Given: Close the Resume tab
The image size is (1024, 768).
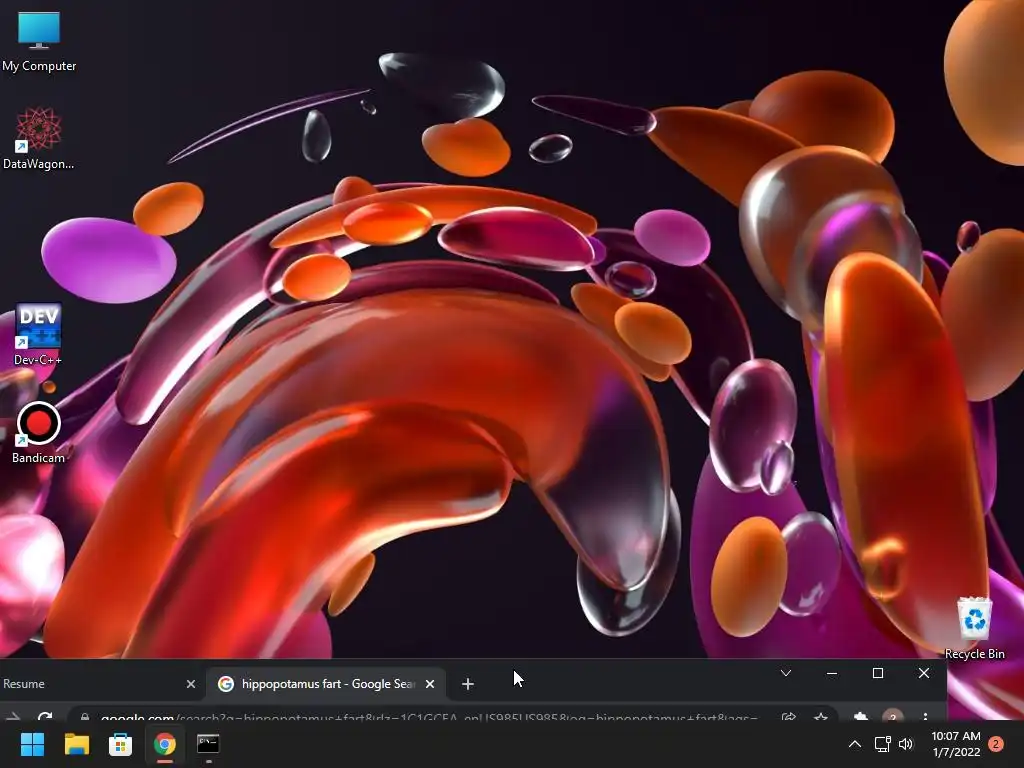Looking at the screenshot, I should [191, 684].
